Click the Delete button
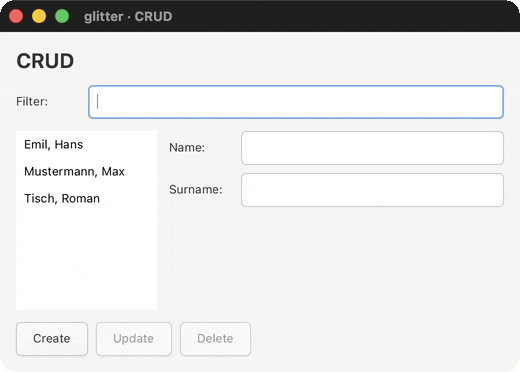 215,339
